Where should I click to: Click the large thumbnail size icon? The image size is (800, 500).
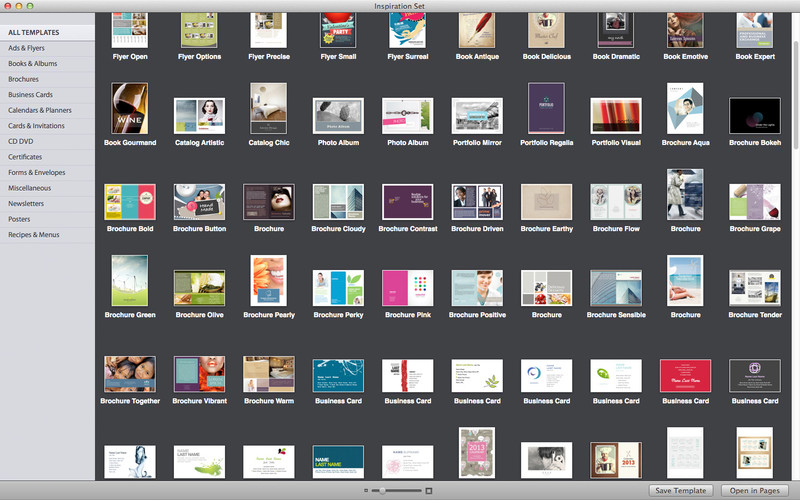point(429,491)
